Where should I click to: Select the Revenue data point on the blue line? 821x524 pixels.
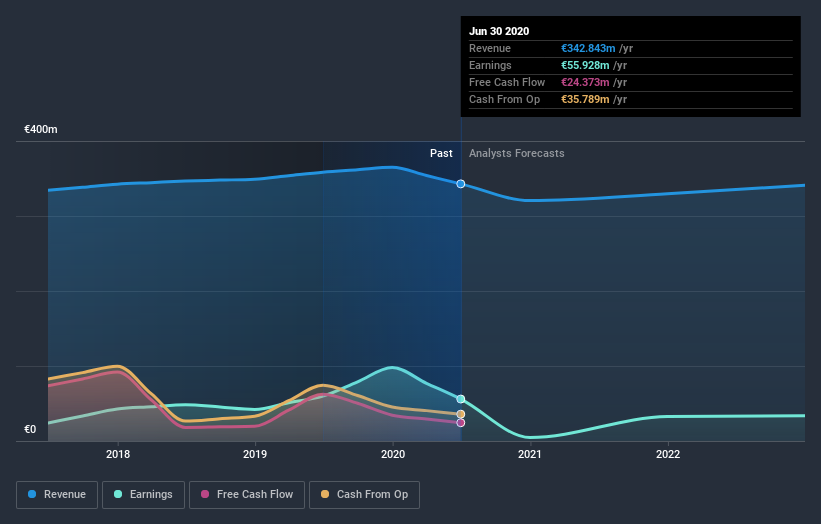tap(461, 184)
